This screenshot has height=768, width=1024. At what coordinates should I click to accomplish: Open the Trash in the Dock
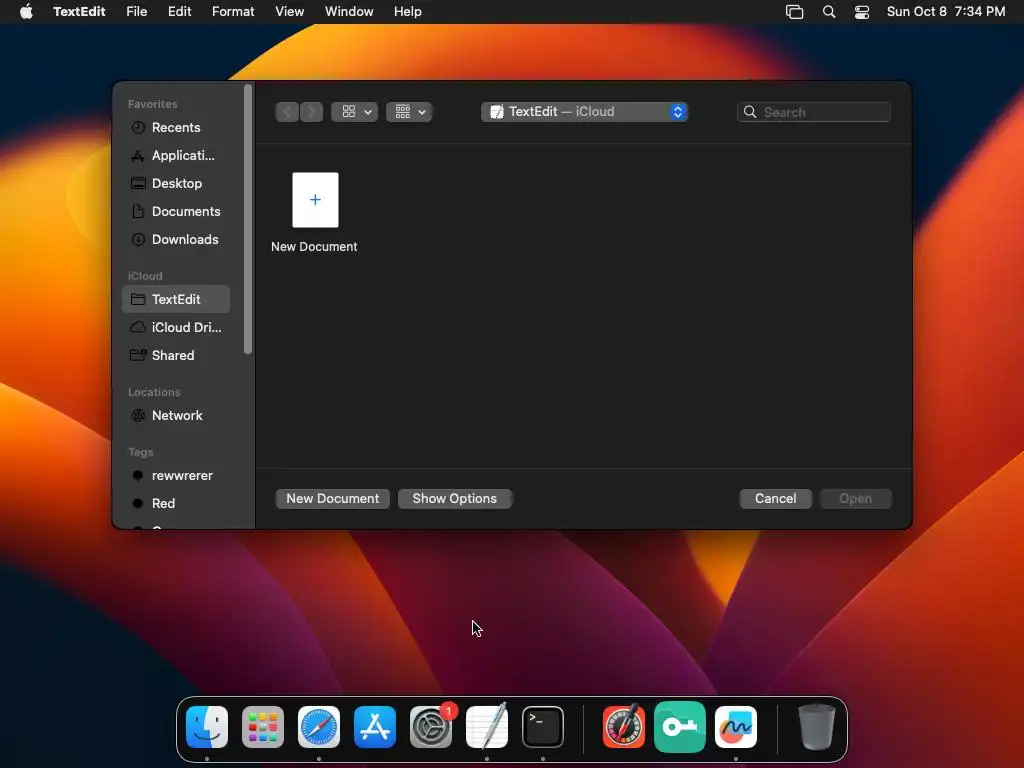click(x=816, y=727)
